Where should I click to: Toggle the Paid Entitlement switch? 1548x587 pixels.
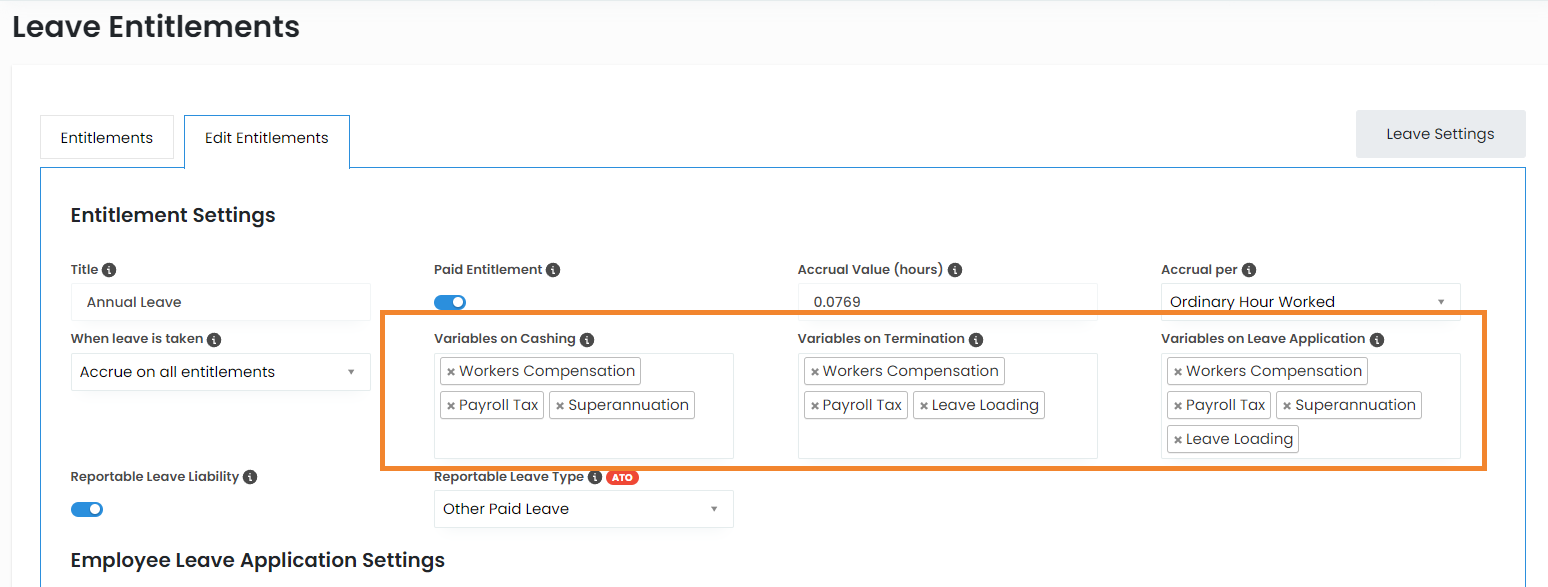pyautogui.click(x=450, y=302)
